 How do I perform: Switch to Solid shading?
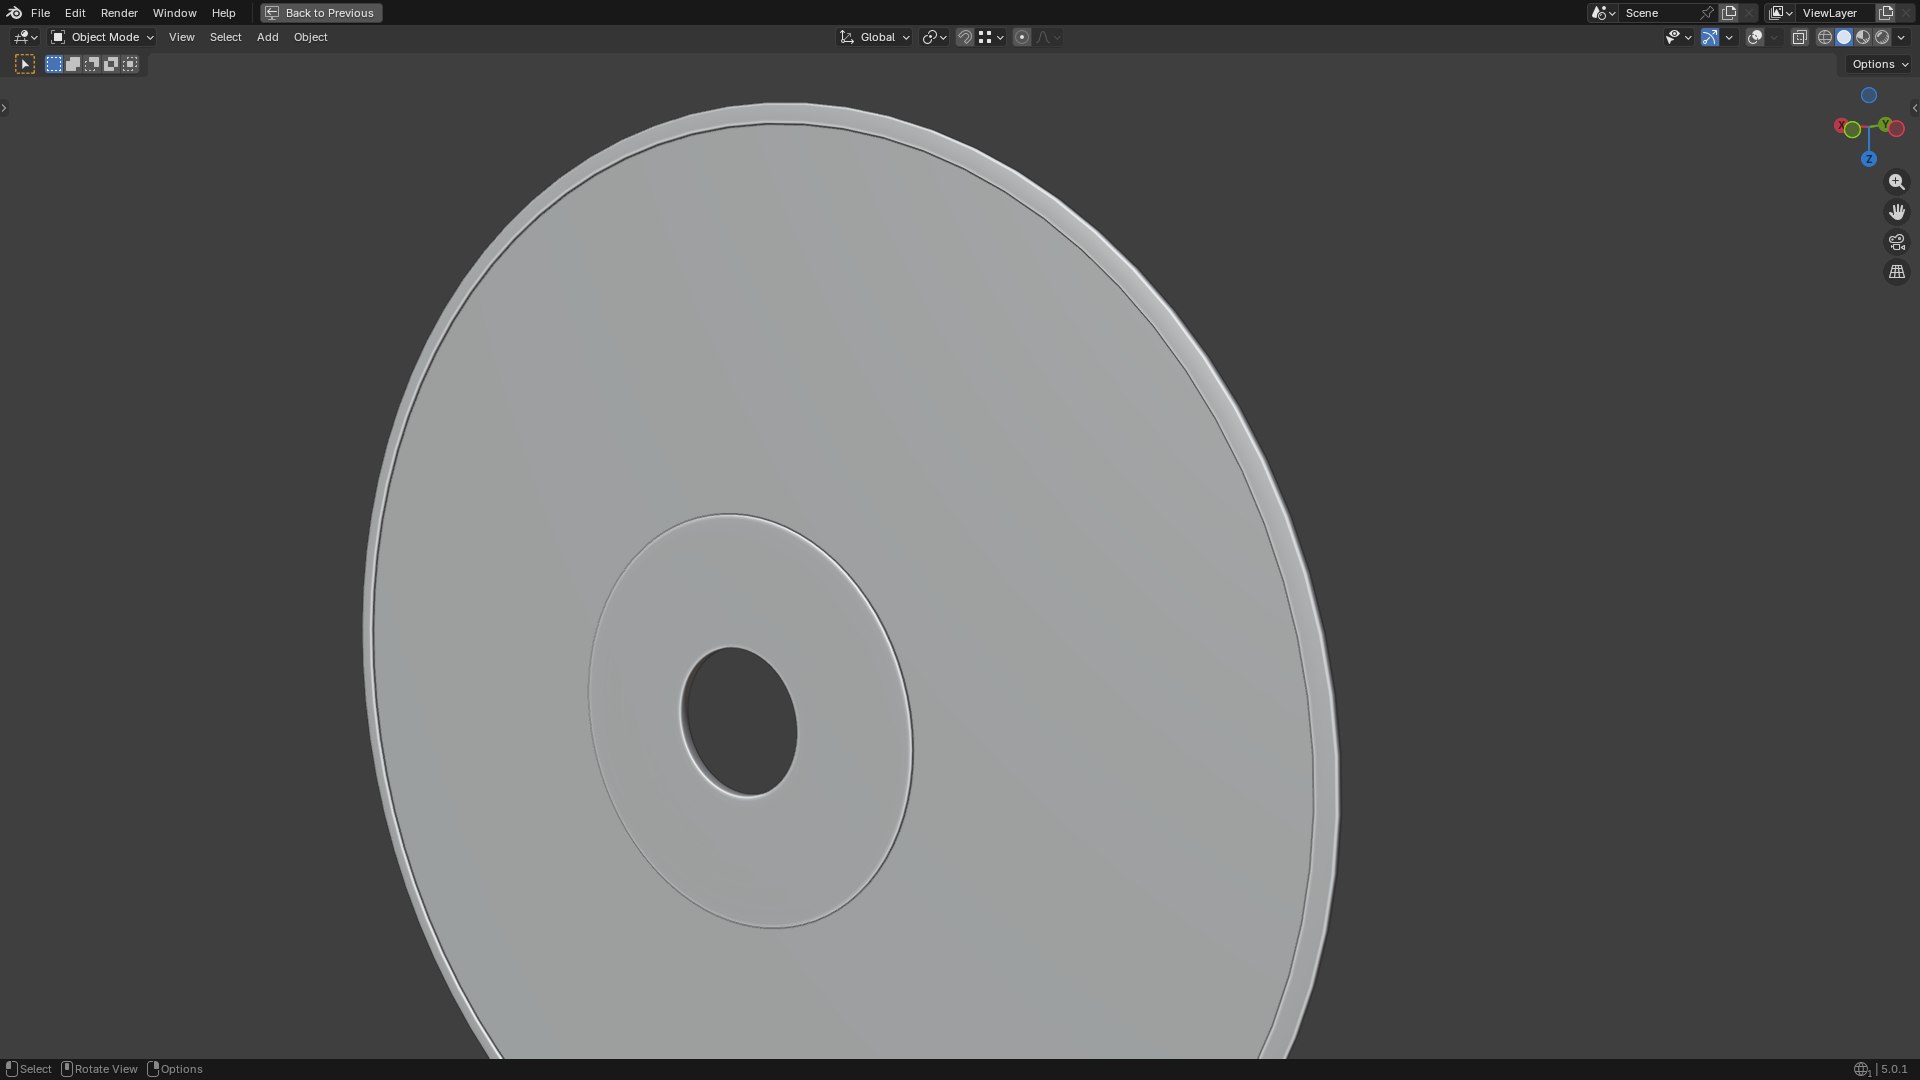(1844, 37)
